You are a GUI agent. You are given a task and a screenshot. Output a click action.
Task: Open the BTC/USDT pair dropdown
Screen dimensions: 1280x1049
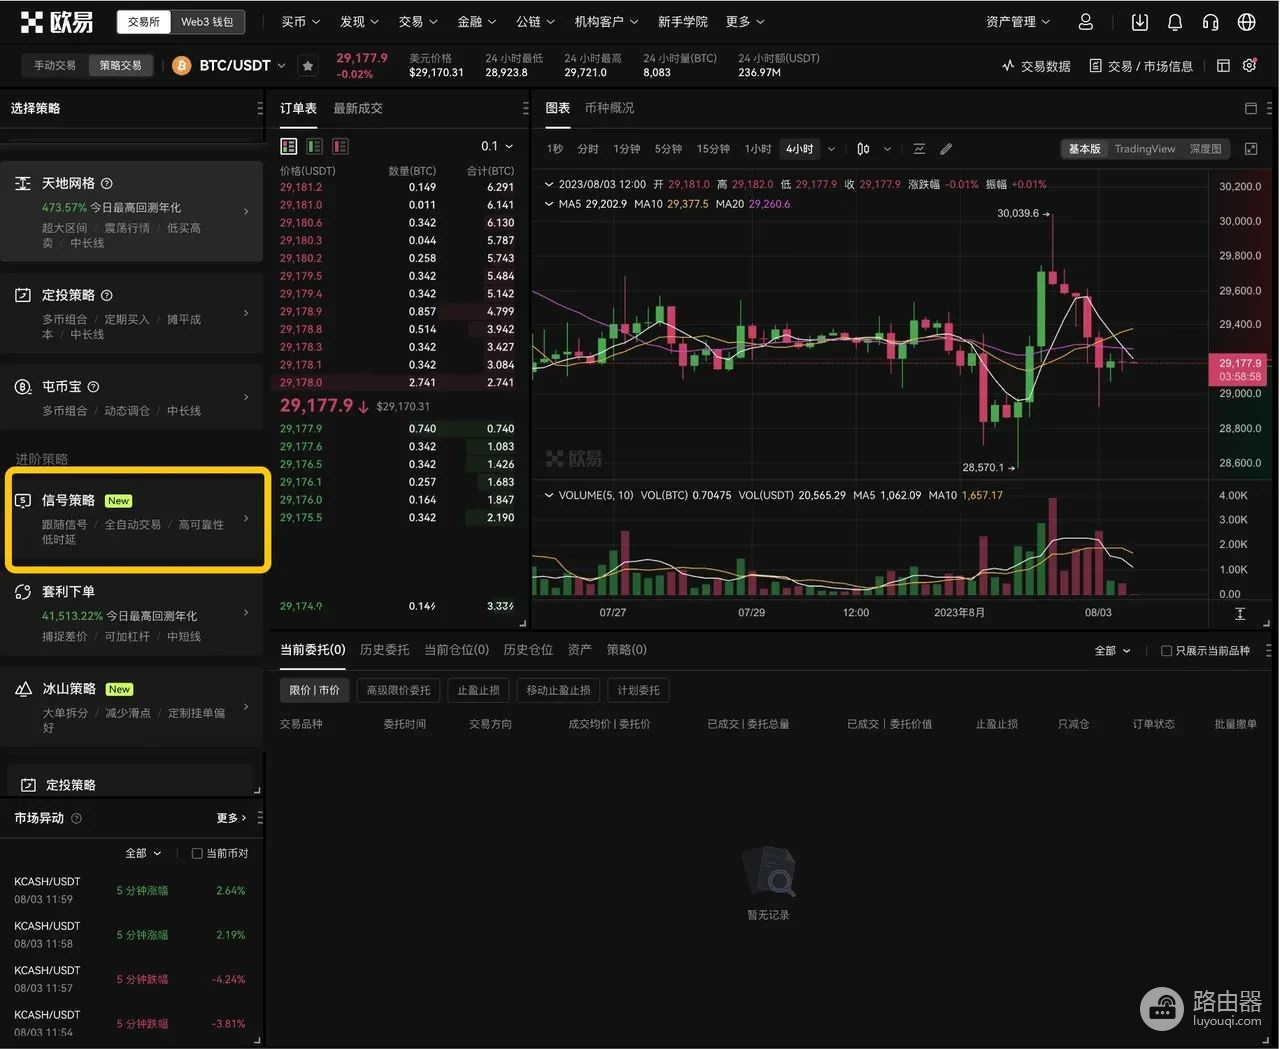(242, 66)
